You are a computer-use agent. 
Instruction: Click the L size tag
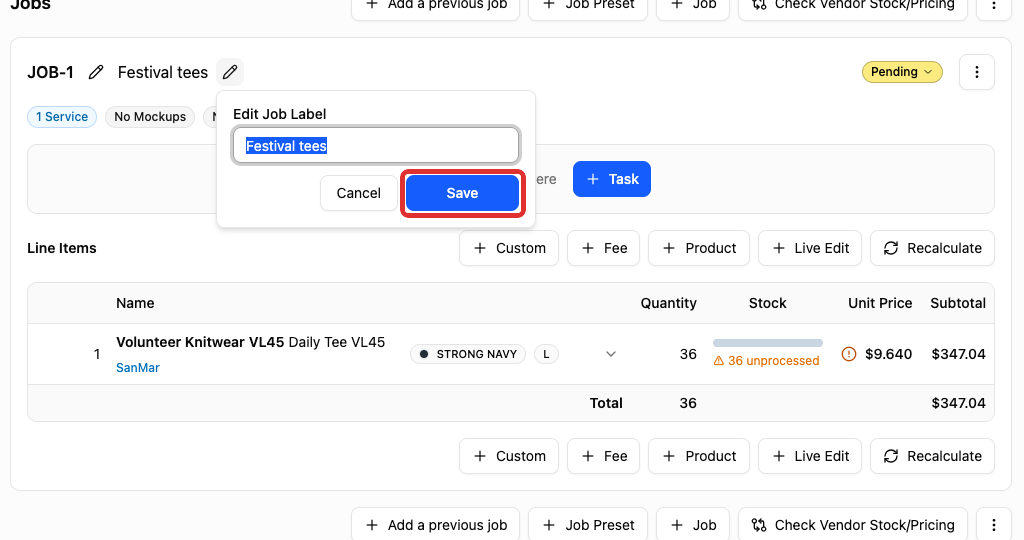pos(546,354)
